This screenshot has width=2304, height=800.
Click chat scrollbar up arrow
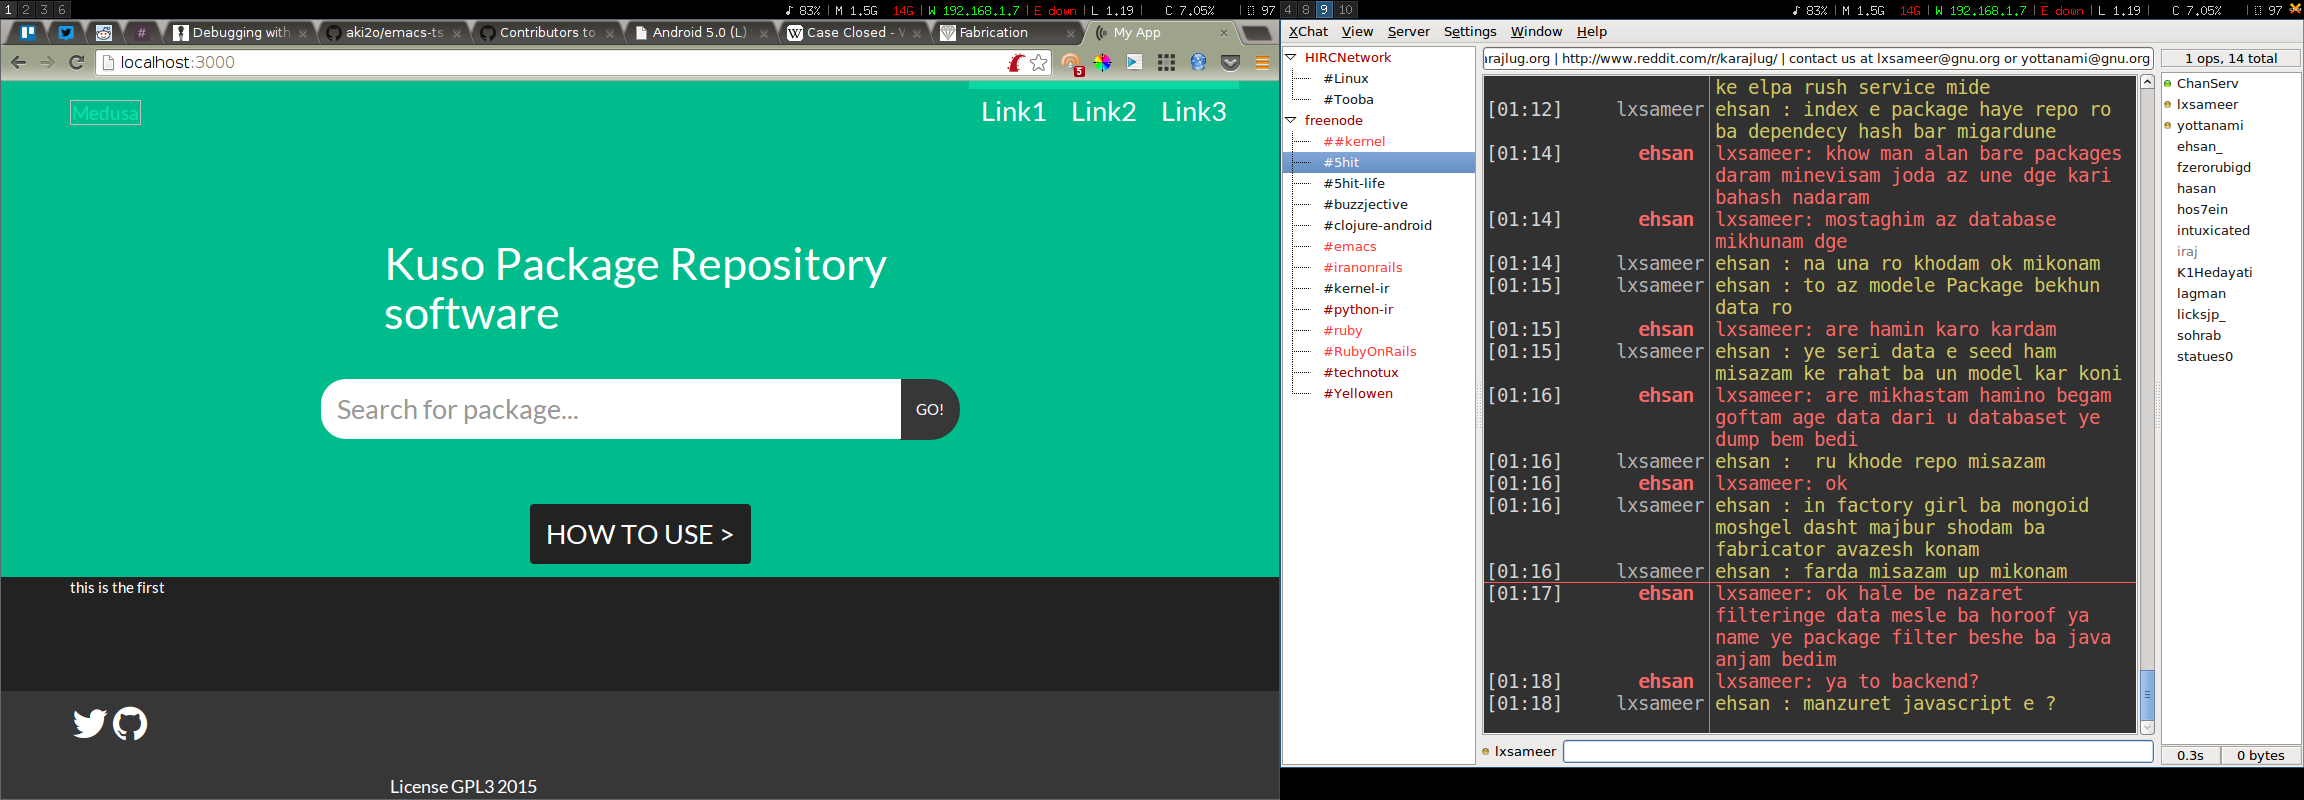click(2147, 83)
